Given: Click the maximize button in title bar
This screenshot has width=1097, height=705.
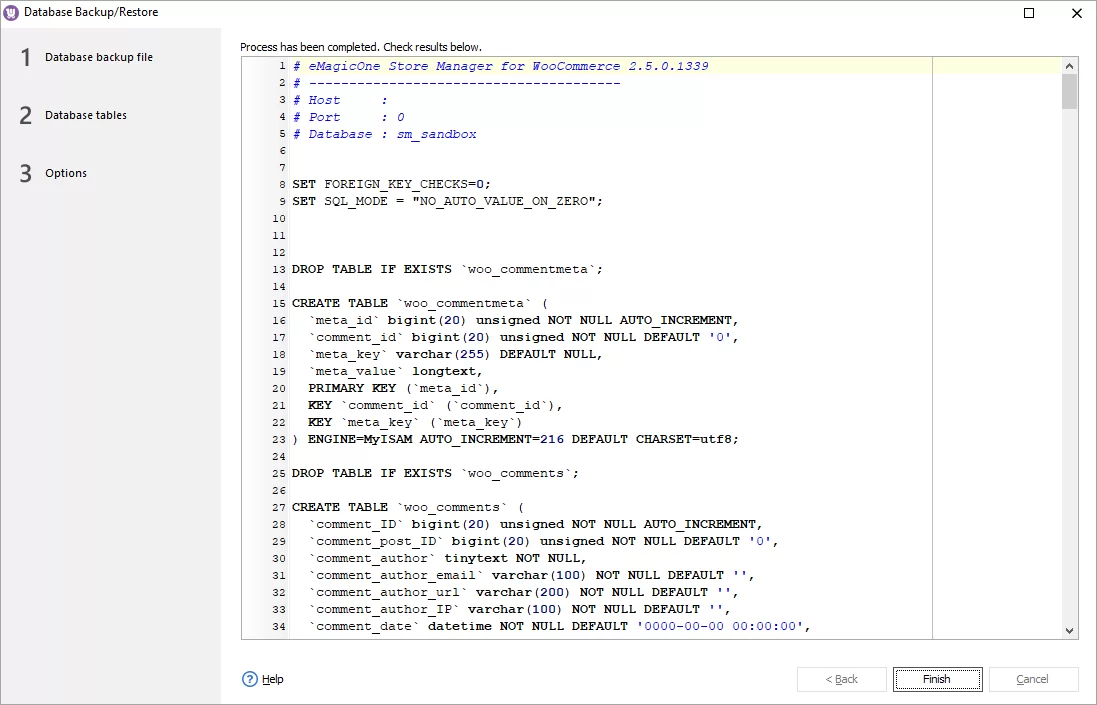Looking at the screenshot, I should point(1030,12).
